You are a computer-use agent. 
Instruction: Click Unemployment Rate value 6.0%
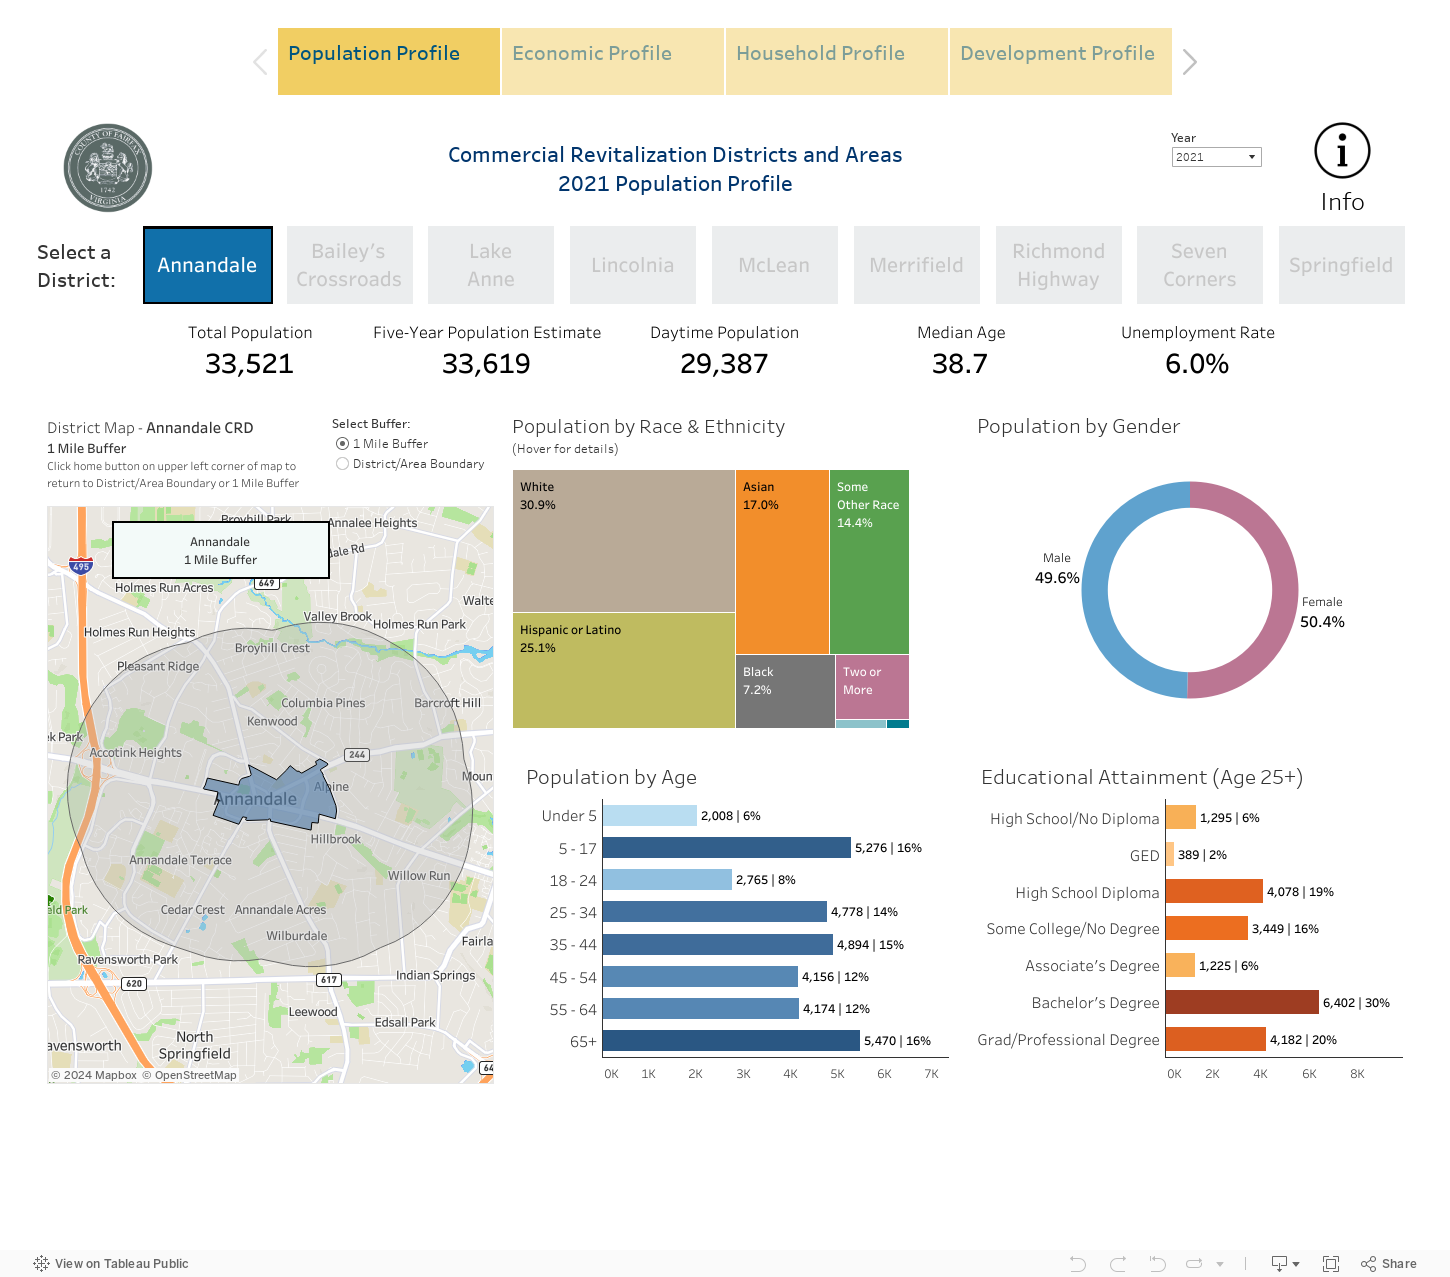[1197, 364]
